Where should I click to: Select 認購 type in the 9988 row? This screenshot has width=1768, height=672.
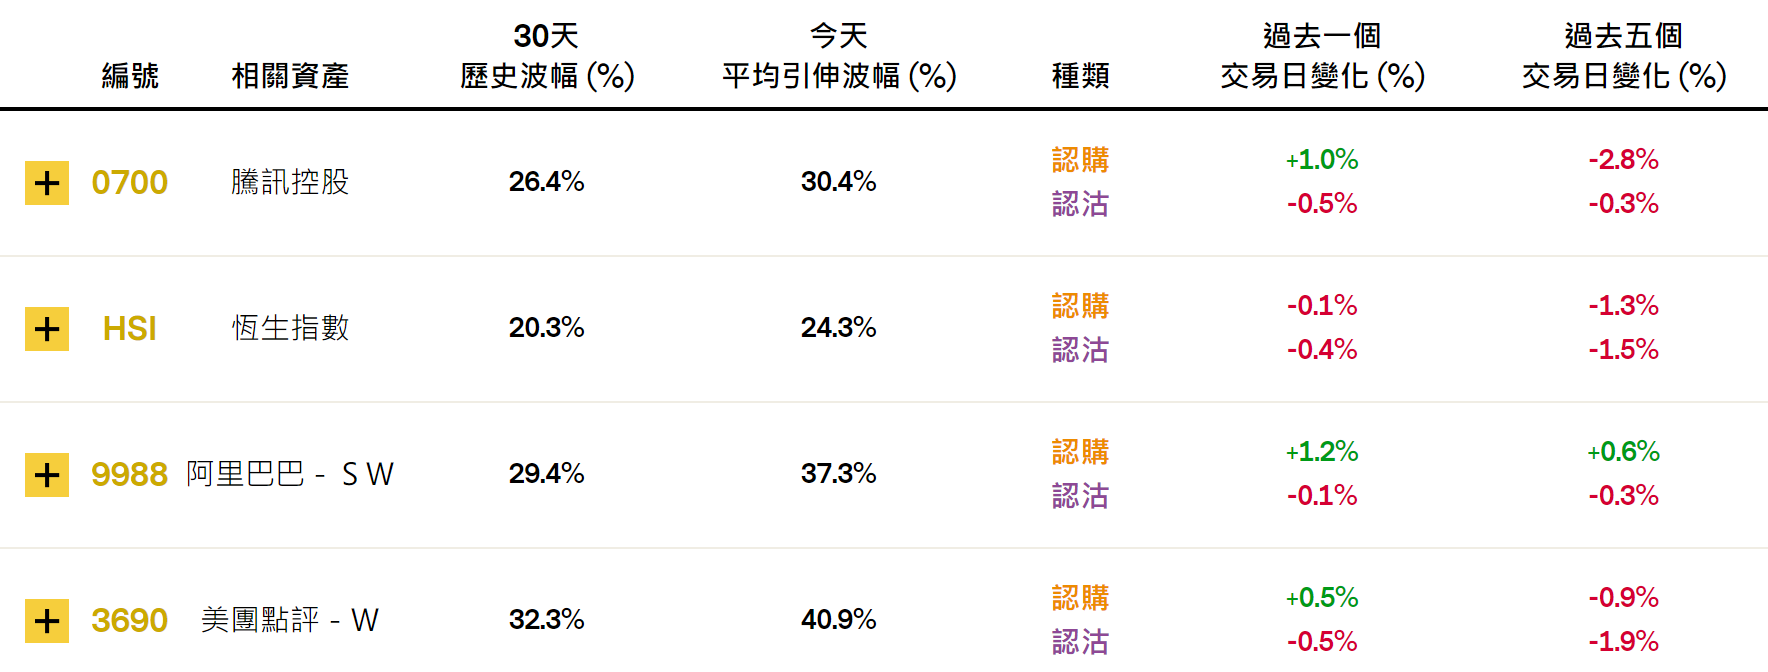click(1080, 452)
